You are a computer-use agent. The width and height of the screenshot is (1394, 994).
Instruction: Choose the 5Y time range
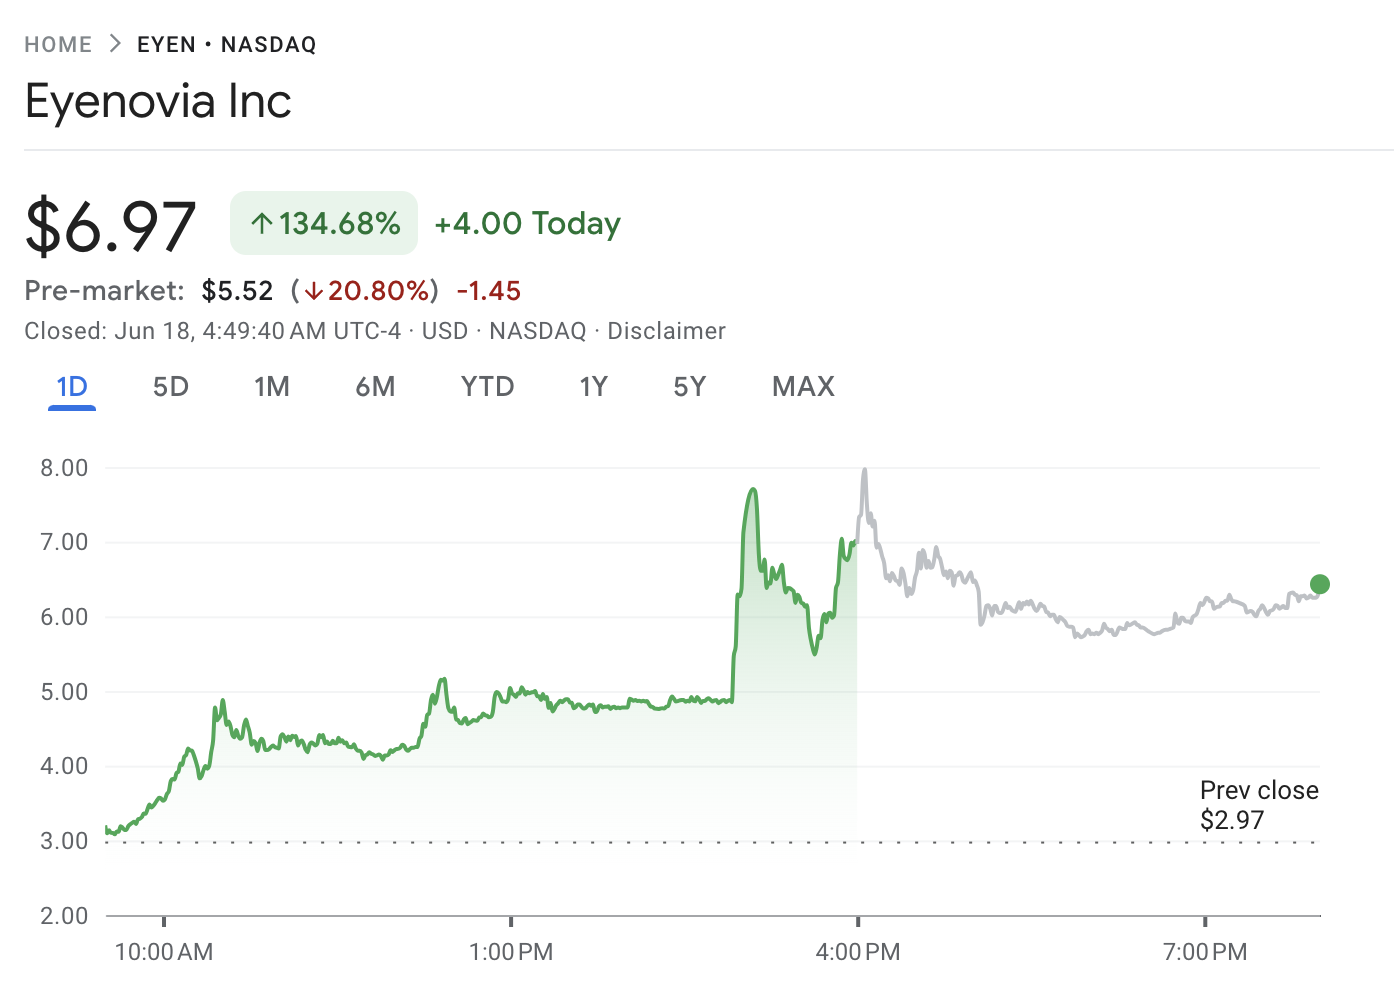click(690, 387)
